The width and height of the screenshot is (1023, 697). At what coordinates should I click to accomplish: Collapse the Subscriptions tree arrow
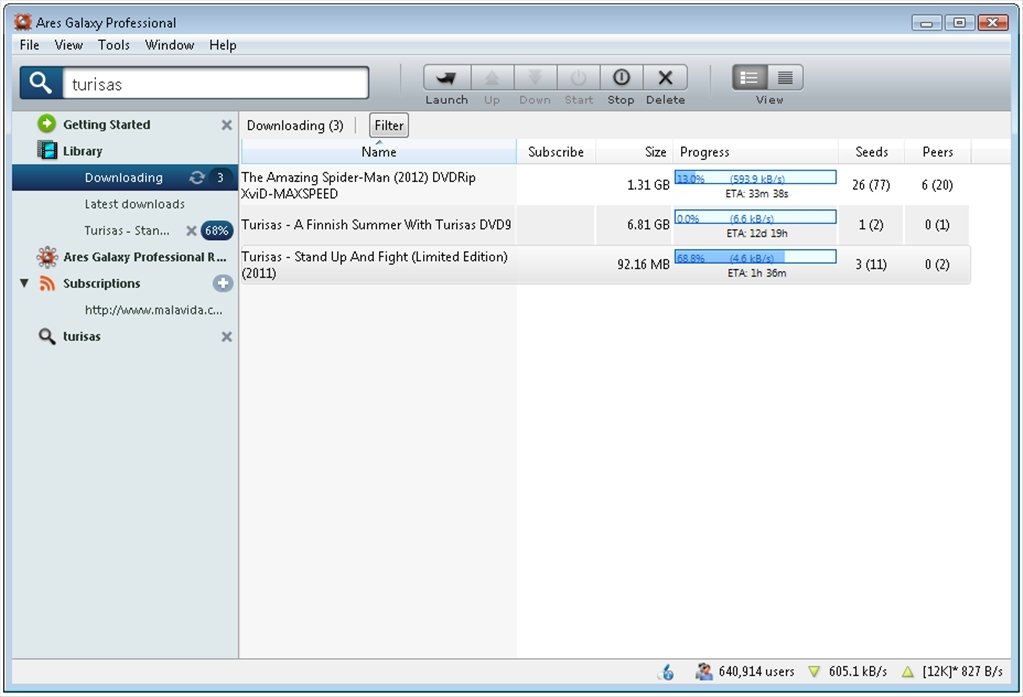pyautogui.click(x=24, y=283)
